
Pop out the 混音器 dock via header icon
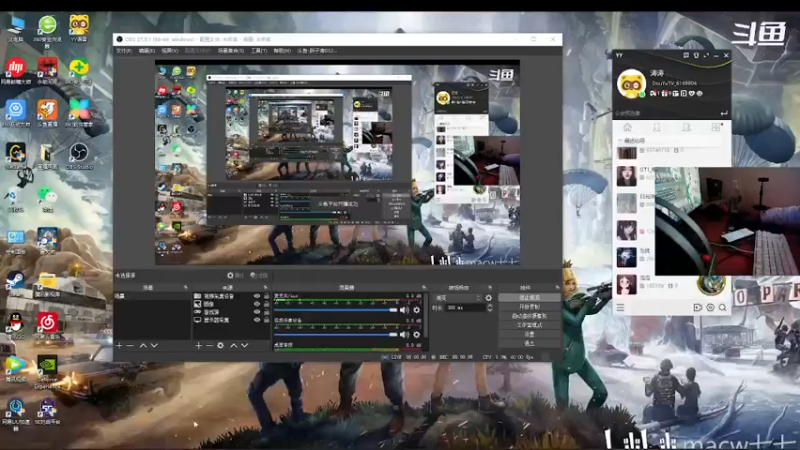(x=423, y=288)
